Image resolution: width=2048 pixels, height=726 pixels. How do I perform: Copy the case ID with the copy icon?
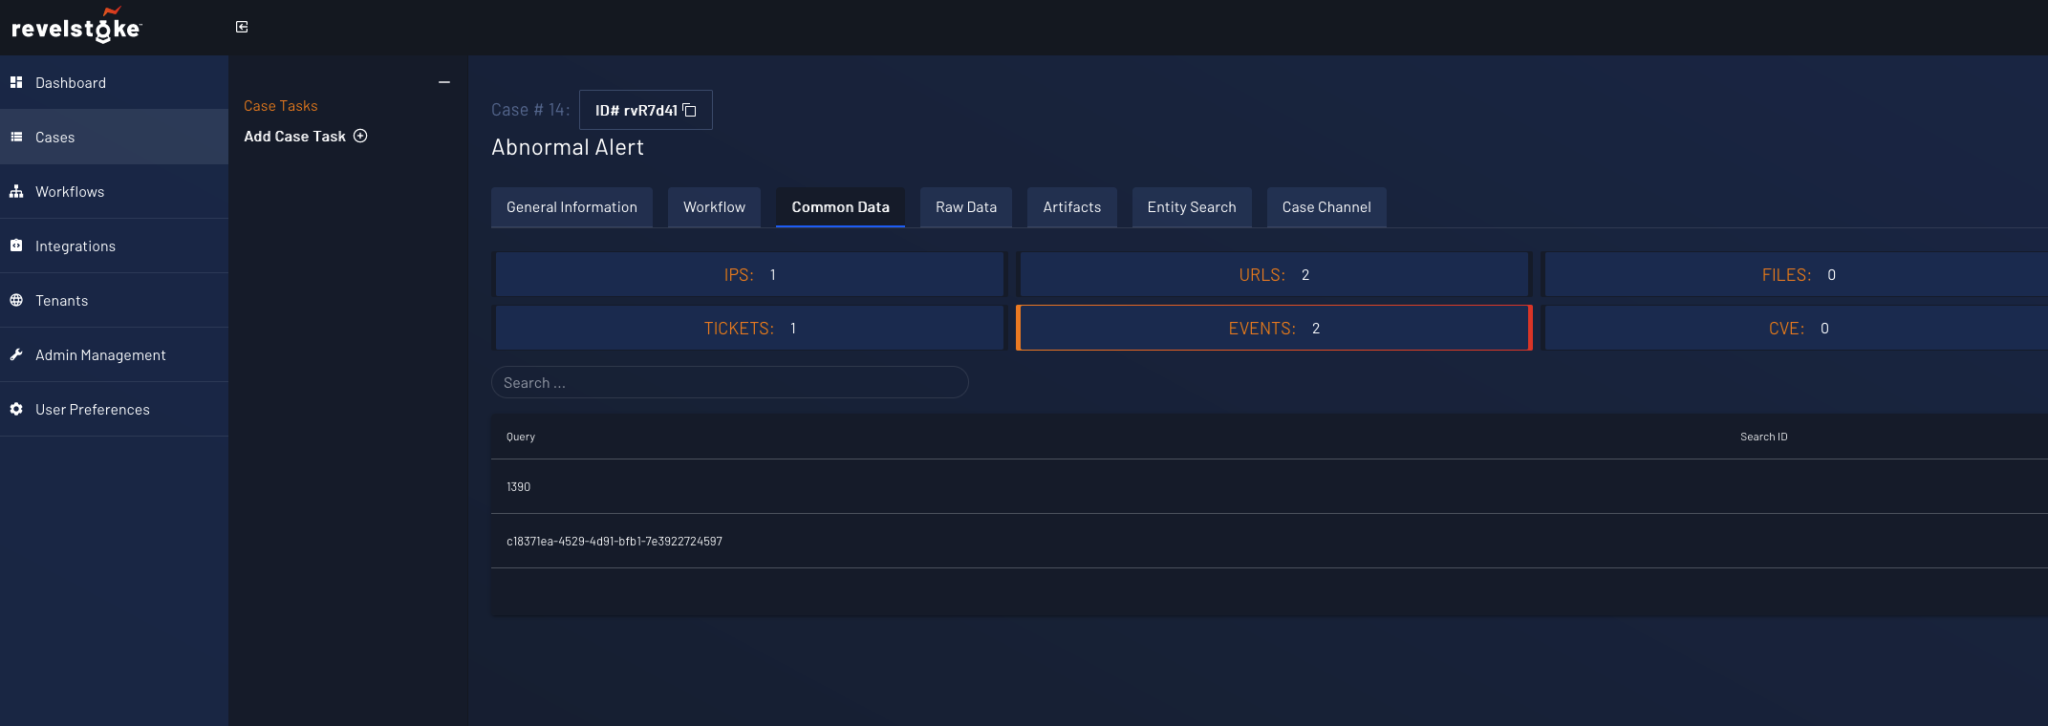[x=689, y=110]
